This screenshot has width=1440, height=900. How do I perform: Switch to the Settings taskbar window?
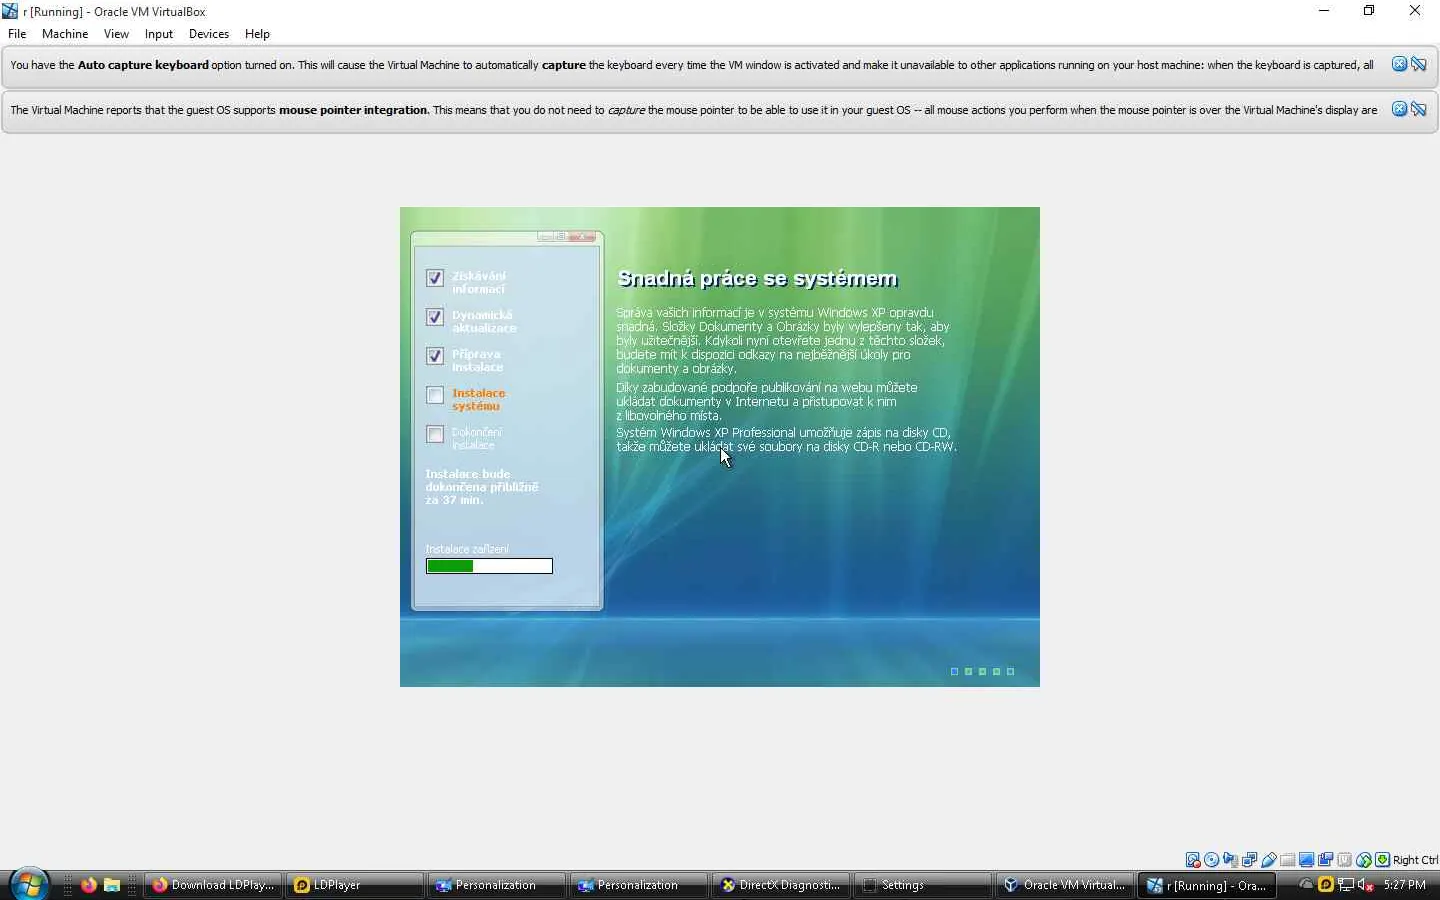point(924,885)
